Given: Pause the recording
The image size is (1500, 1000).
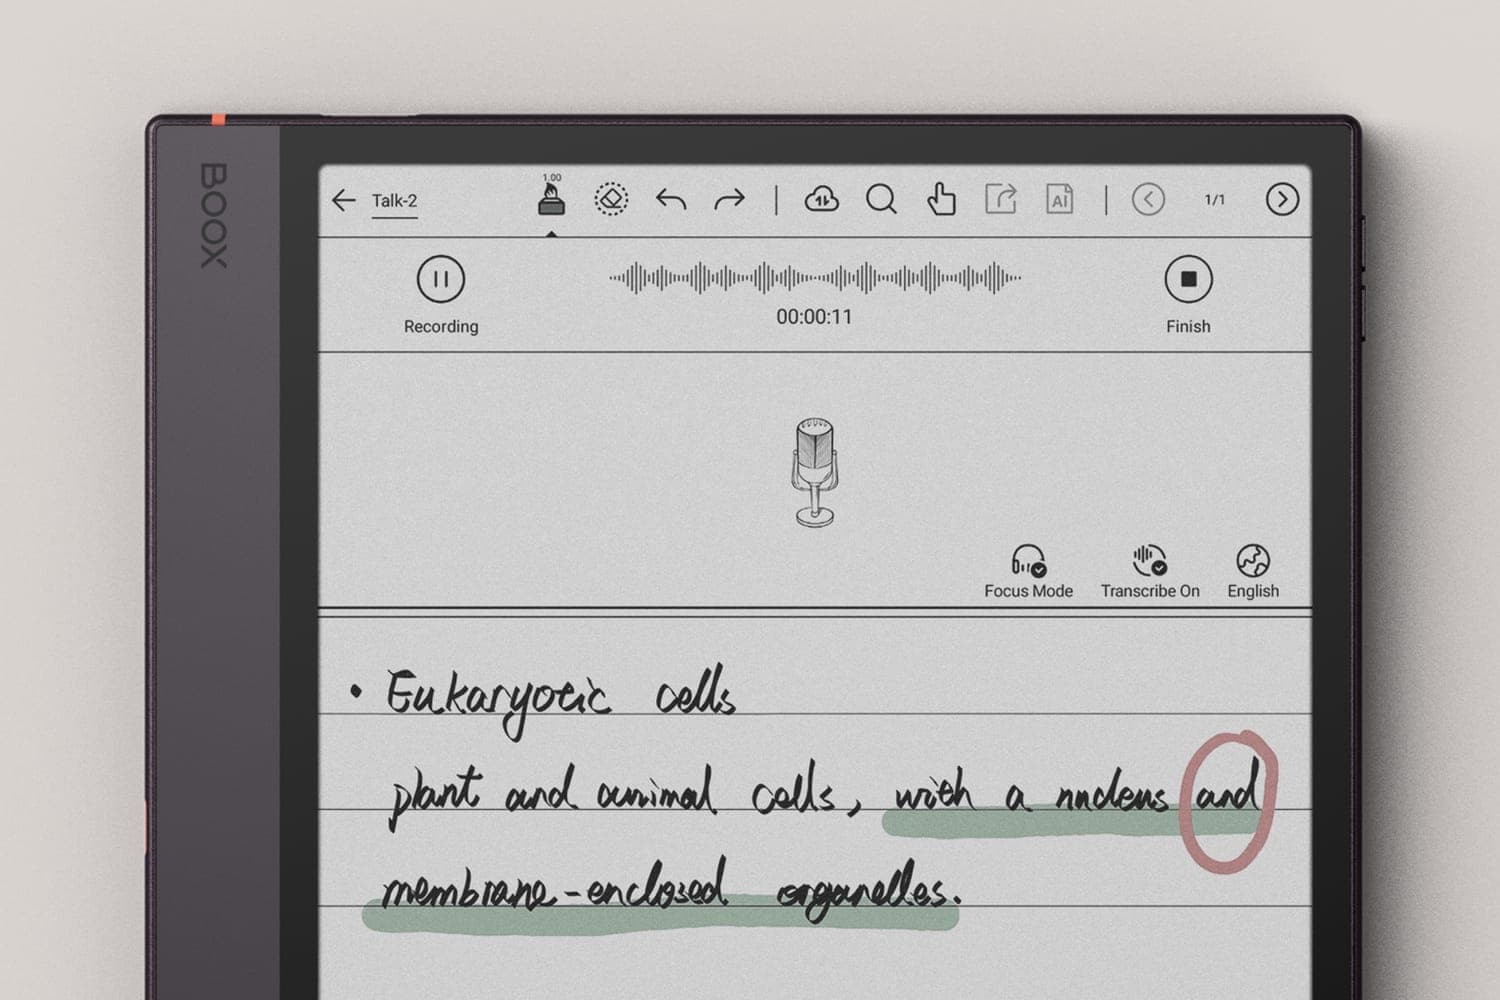Looking at the screenshot, I should (x=441, y=279).
